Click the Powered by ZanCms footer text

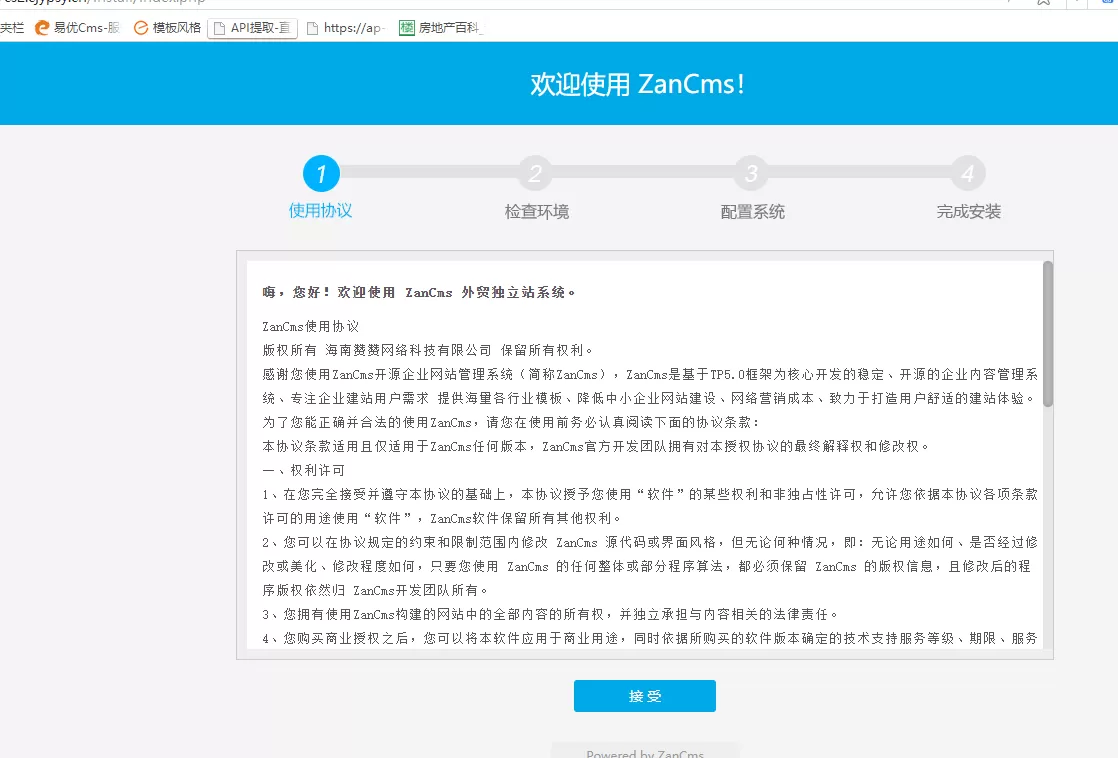click(645, 753)
